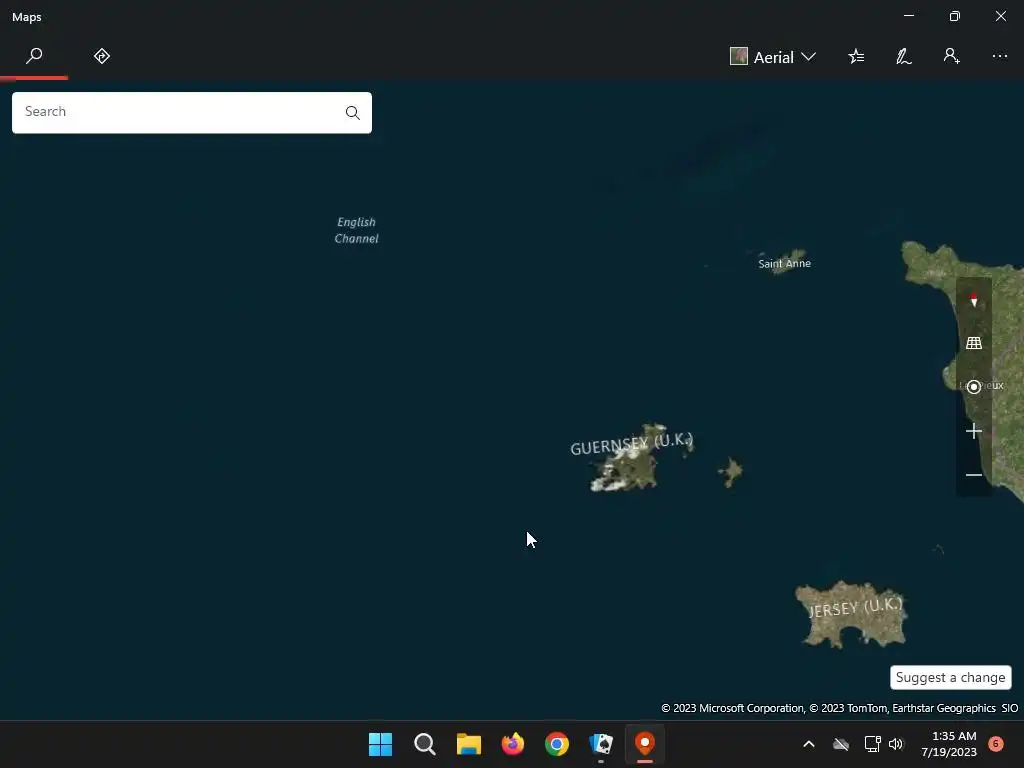This screenshot has height=768, width=1024.
Task: Open taskbar Search magnifier
Action: pos(424,744)
